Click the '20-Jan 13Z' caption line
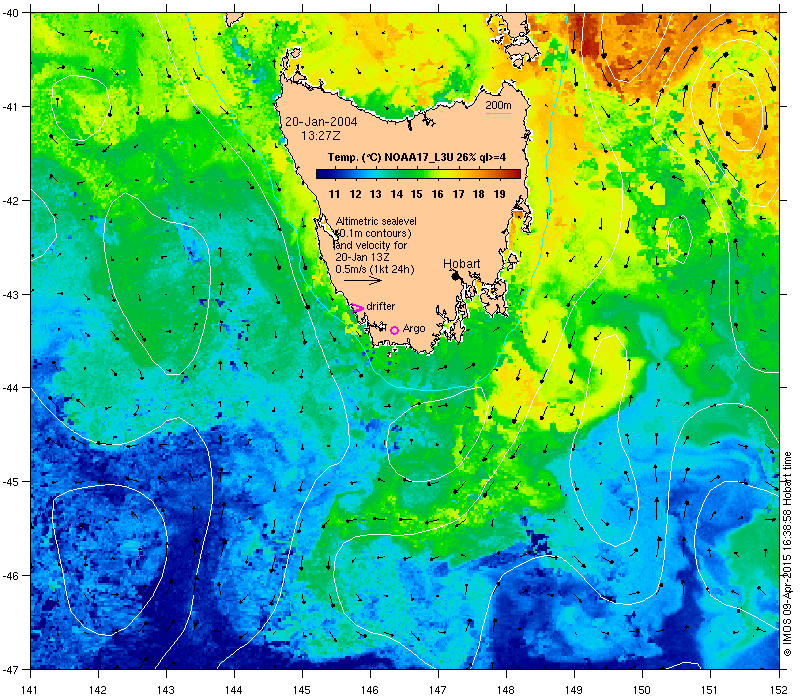Screen dimensions: 800x700 [362, 257]
